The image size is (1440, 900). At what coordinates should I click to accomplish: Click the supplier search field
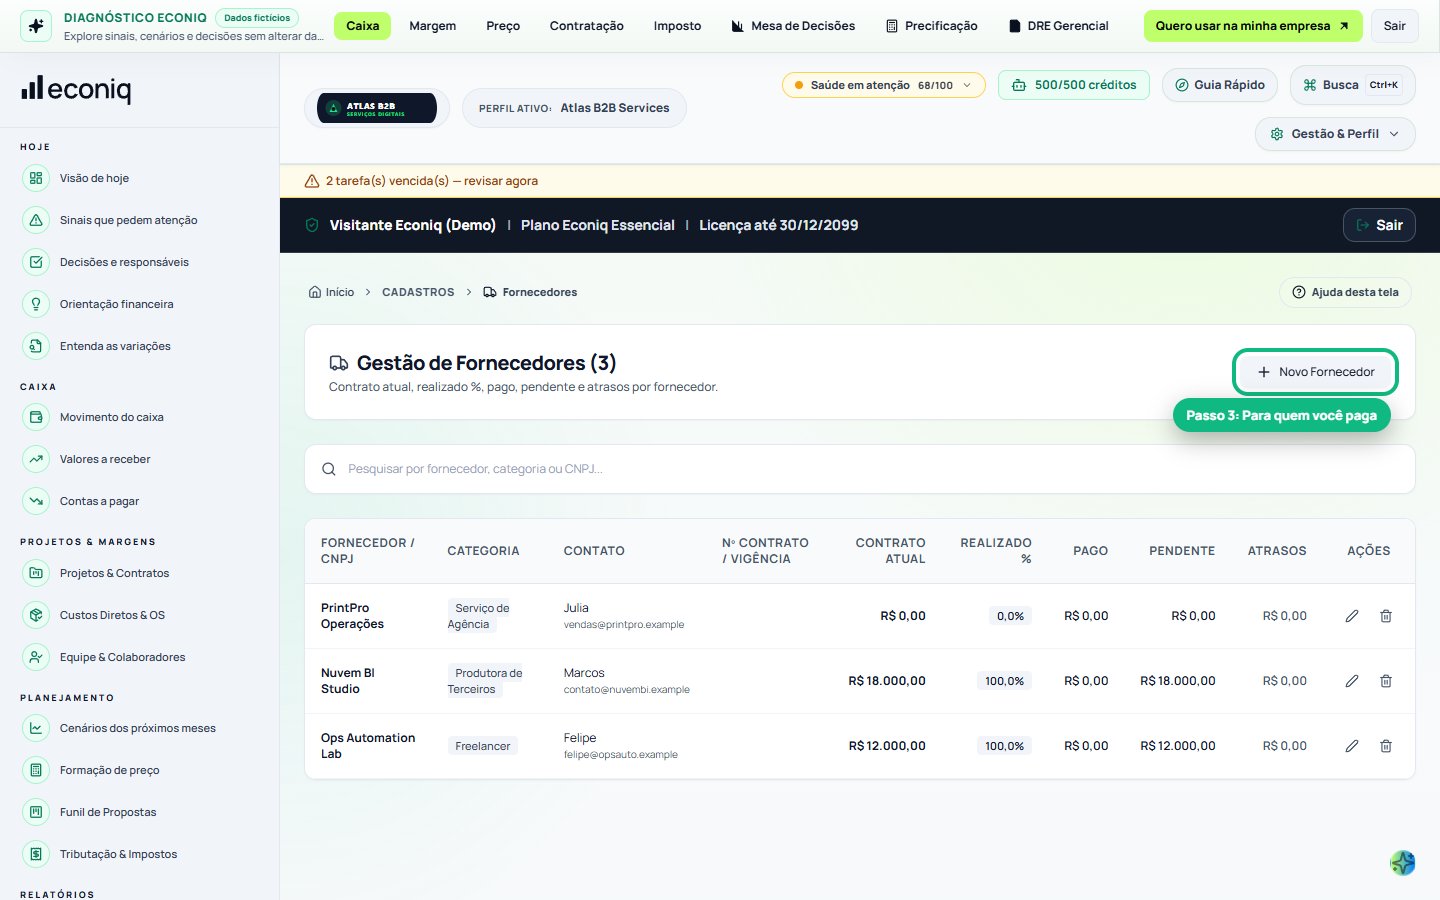click(860, 469)
